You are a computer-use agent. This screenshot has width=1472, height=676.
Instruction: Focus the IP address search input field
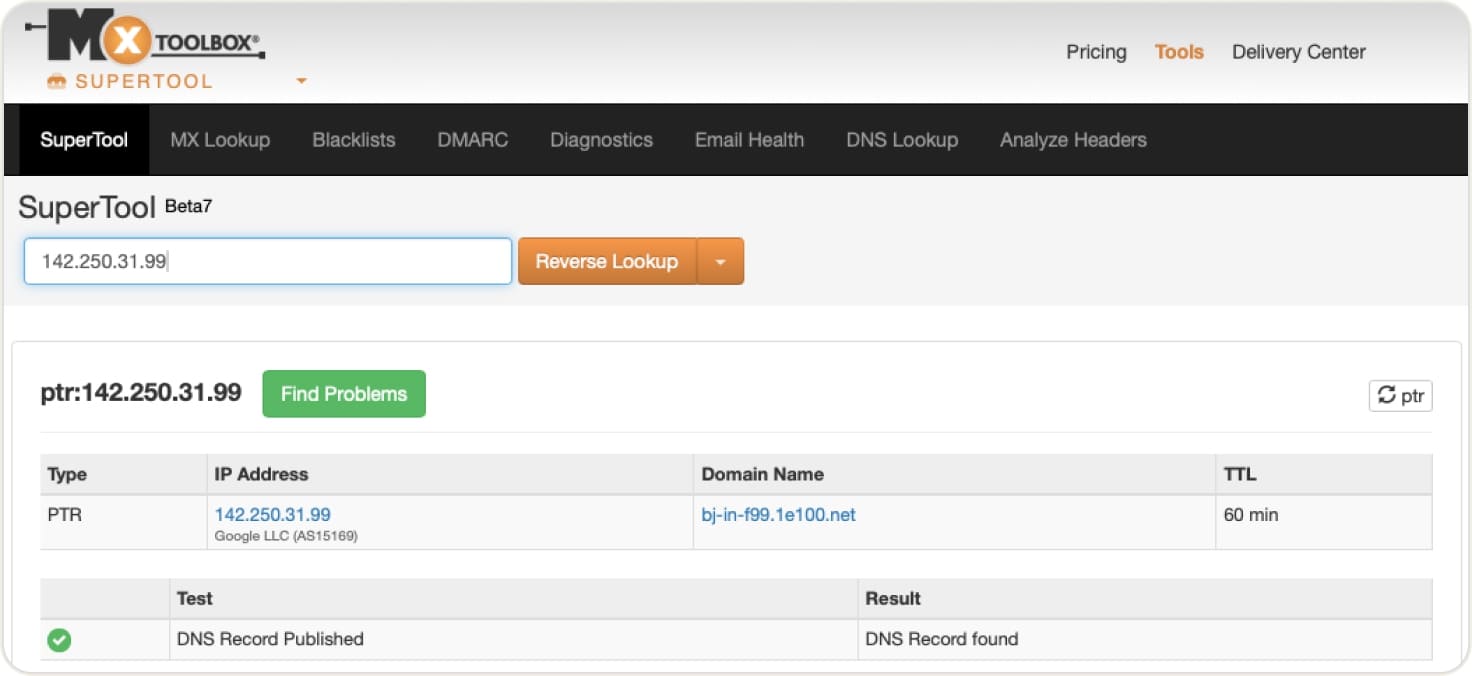pos(268,261)
